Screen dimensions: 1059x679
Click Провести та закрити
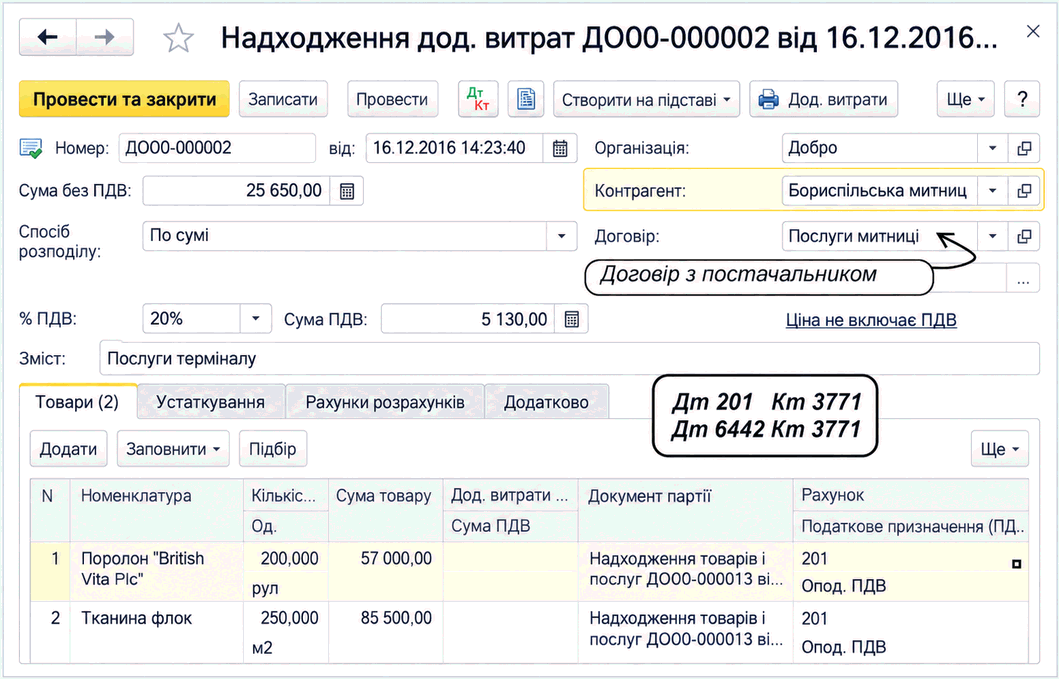click(x=124, y=99)
